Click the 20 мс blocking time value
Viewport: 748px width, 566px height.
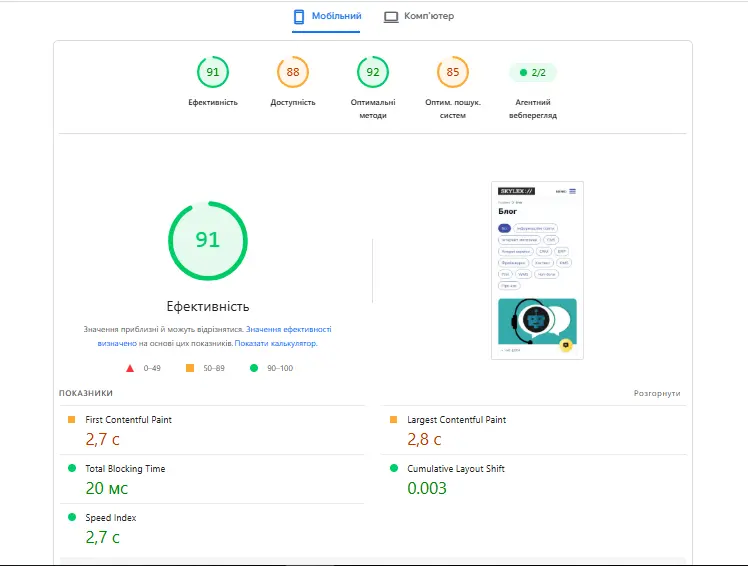[107, 488]
